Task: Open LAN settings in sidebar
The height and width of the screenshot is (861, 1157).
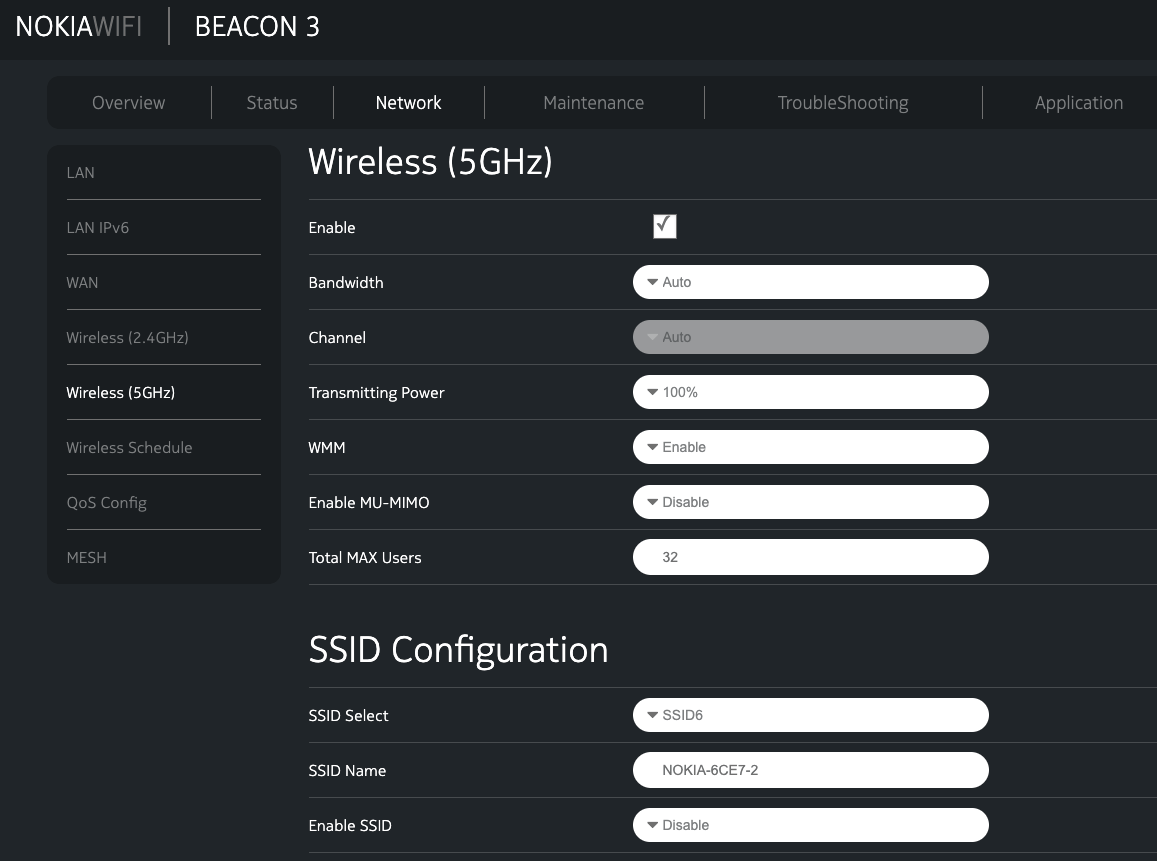Action: [x=81, y=173]
